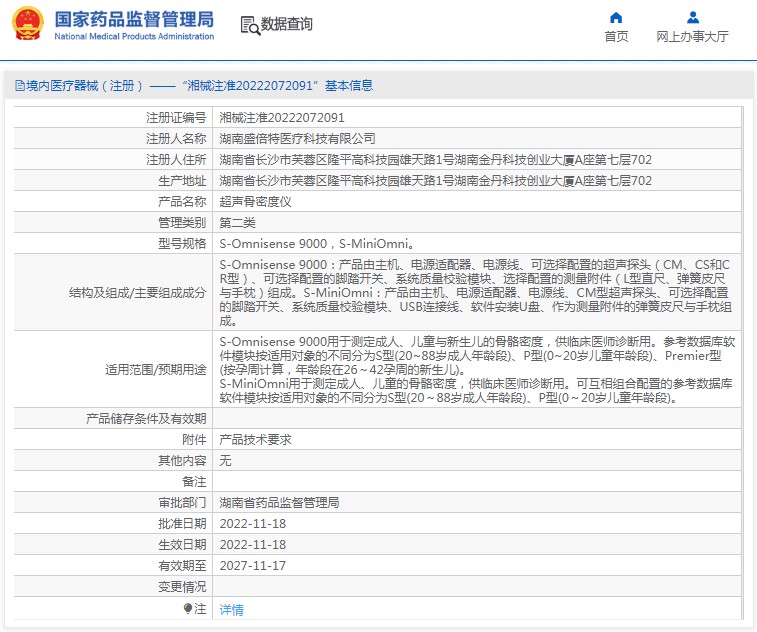Screen dimensions: 757x632
Task: Click the 数据查询 header text
Action: click(286, 24)
